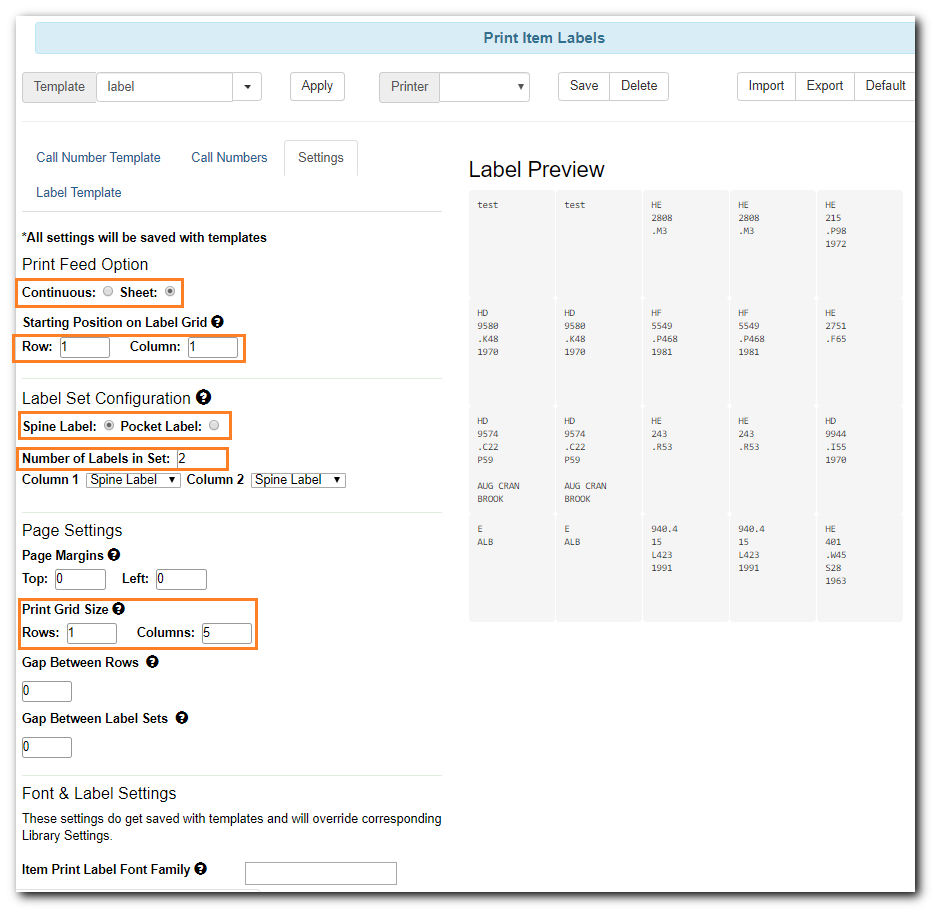The image size is (932, 909).
Task: Open the Column 2 label type dropdown
Action: tap(298, 480)
